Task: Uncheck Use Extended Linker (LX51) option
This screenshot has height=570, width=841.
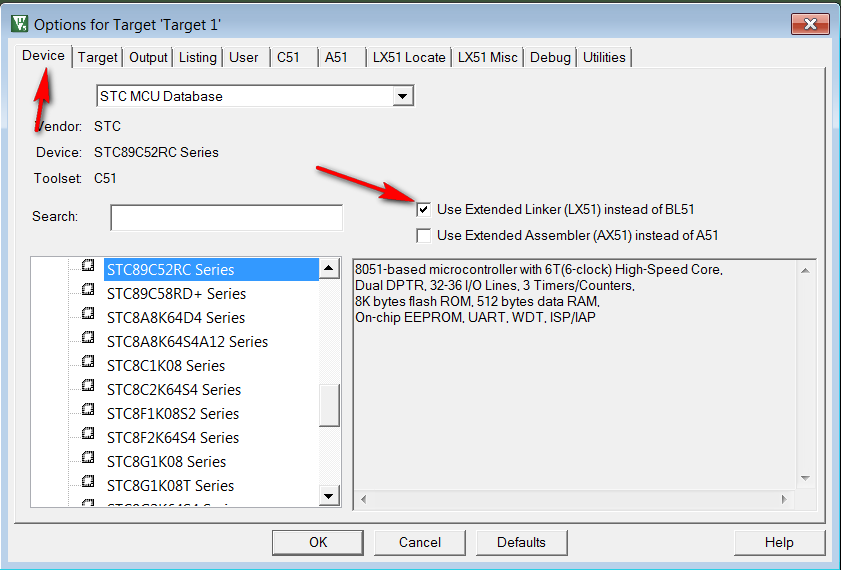Action: 424,210
